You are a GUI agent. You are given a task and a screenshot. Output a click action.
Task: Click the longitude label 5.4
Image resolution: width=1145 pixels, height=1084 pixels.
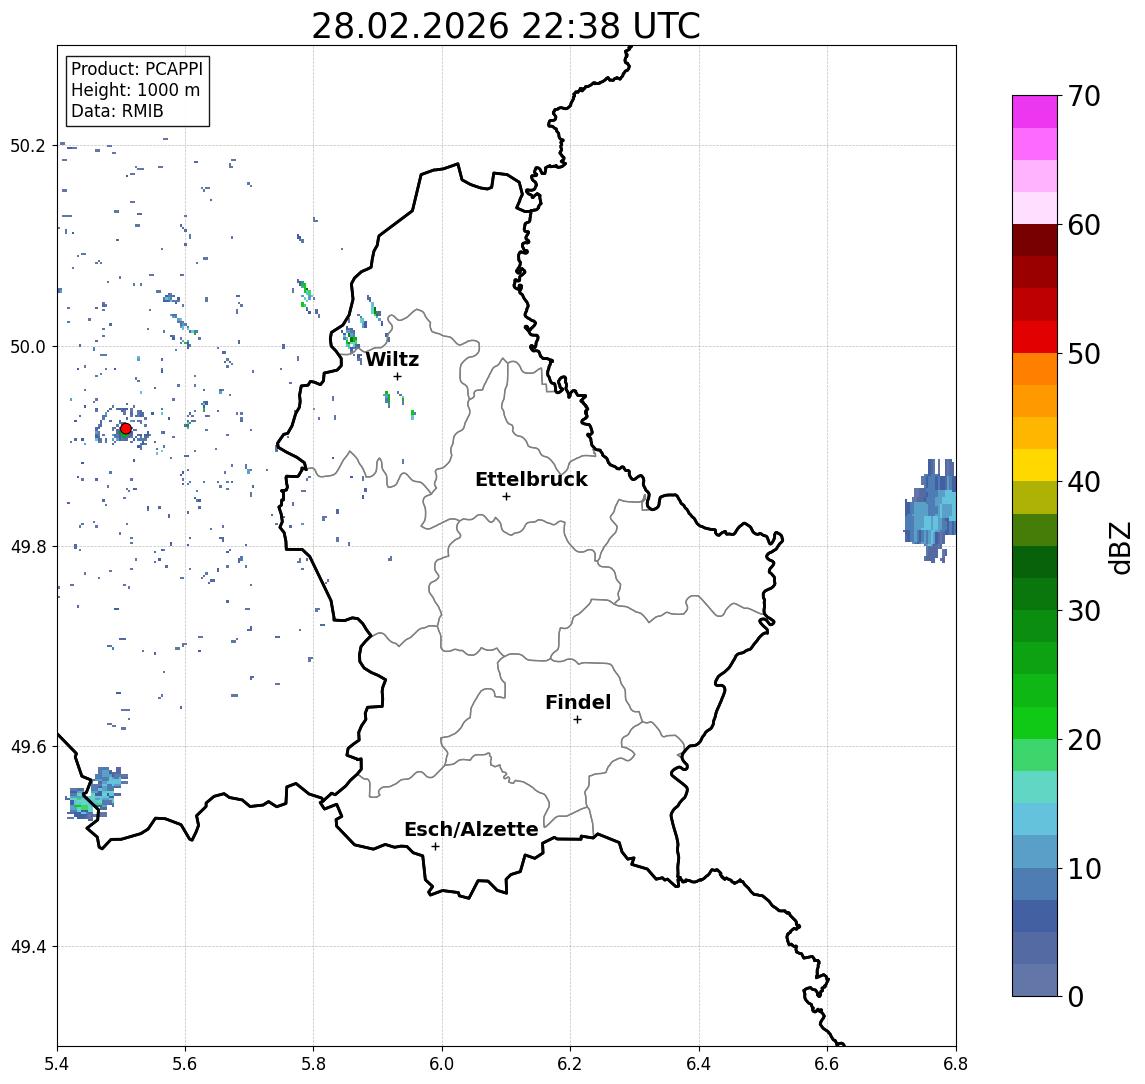pos(57,1064)
